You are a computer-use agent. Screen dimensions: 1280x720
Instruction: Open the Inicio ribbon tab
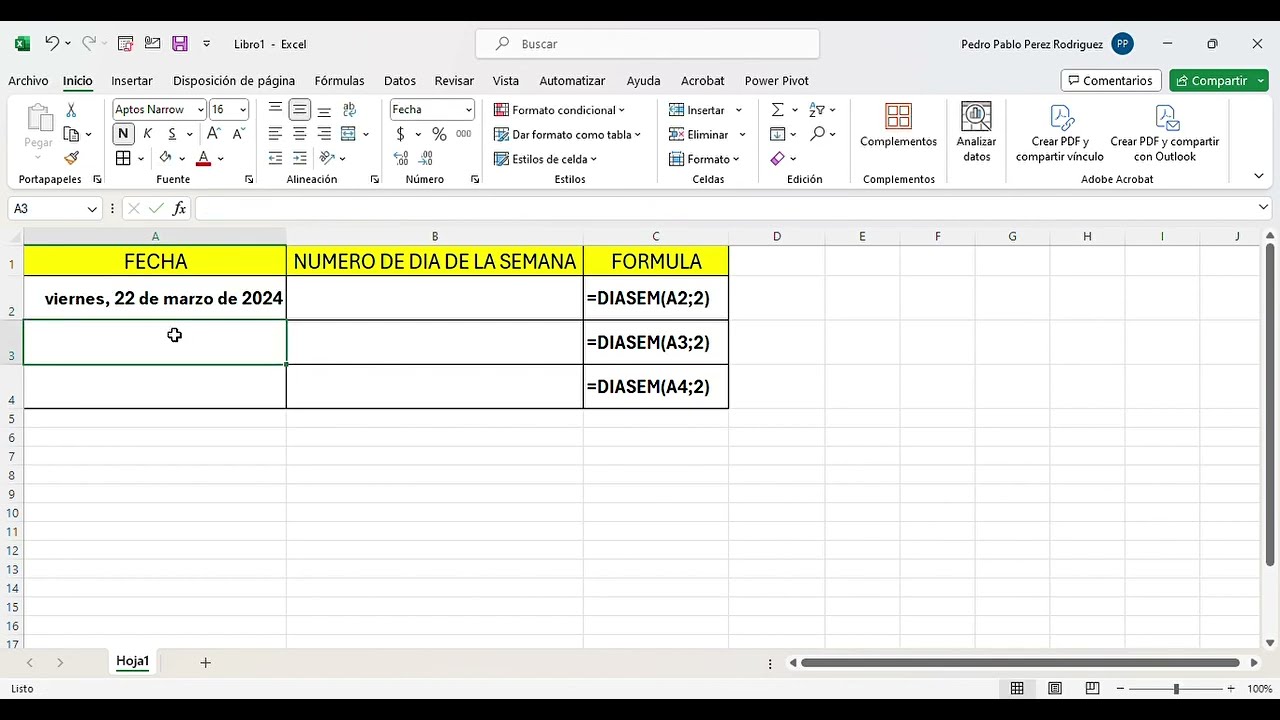pos(77,81)
